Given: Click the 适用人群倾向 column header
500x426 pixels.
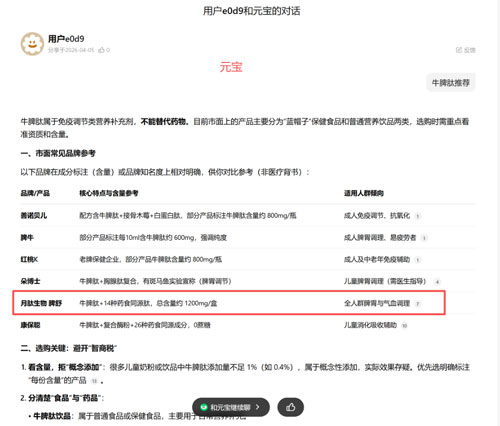Looking at the screenshot, I should click(364, 193).
